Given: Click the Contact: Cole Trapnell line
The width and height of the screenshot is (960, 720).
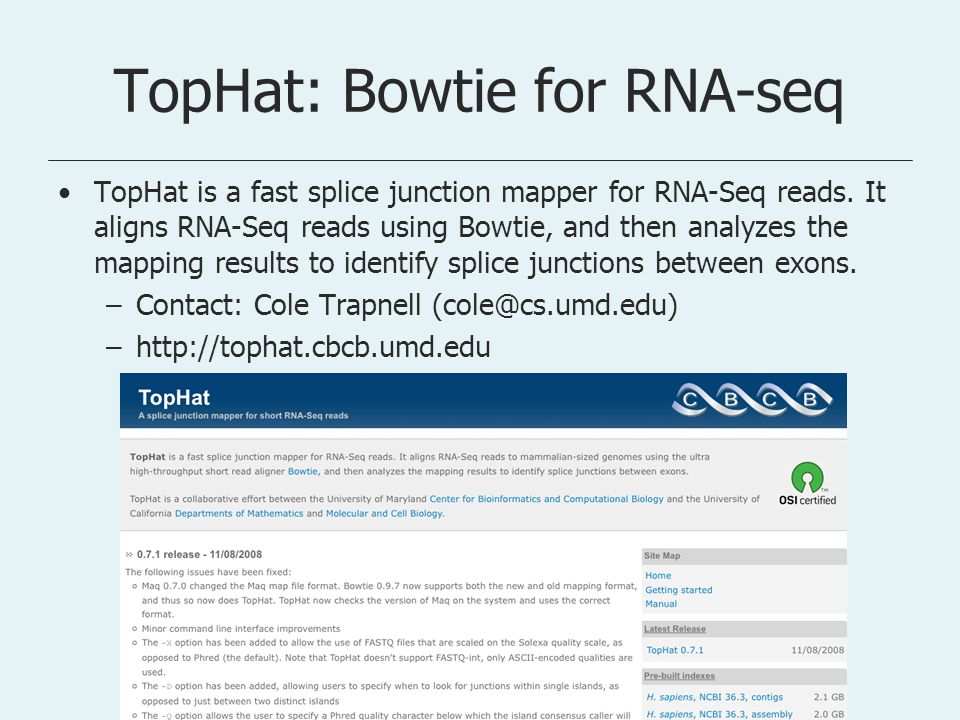Looking at the screenshot, I should point(407,305).
